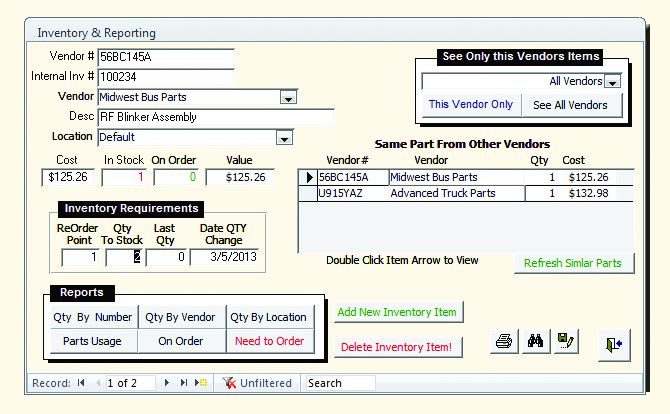Click the save record pencil icon

(566, 341)
